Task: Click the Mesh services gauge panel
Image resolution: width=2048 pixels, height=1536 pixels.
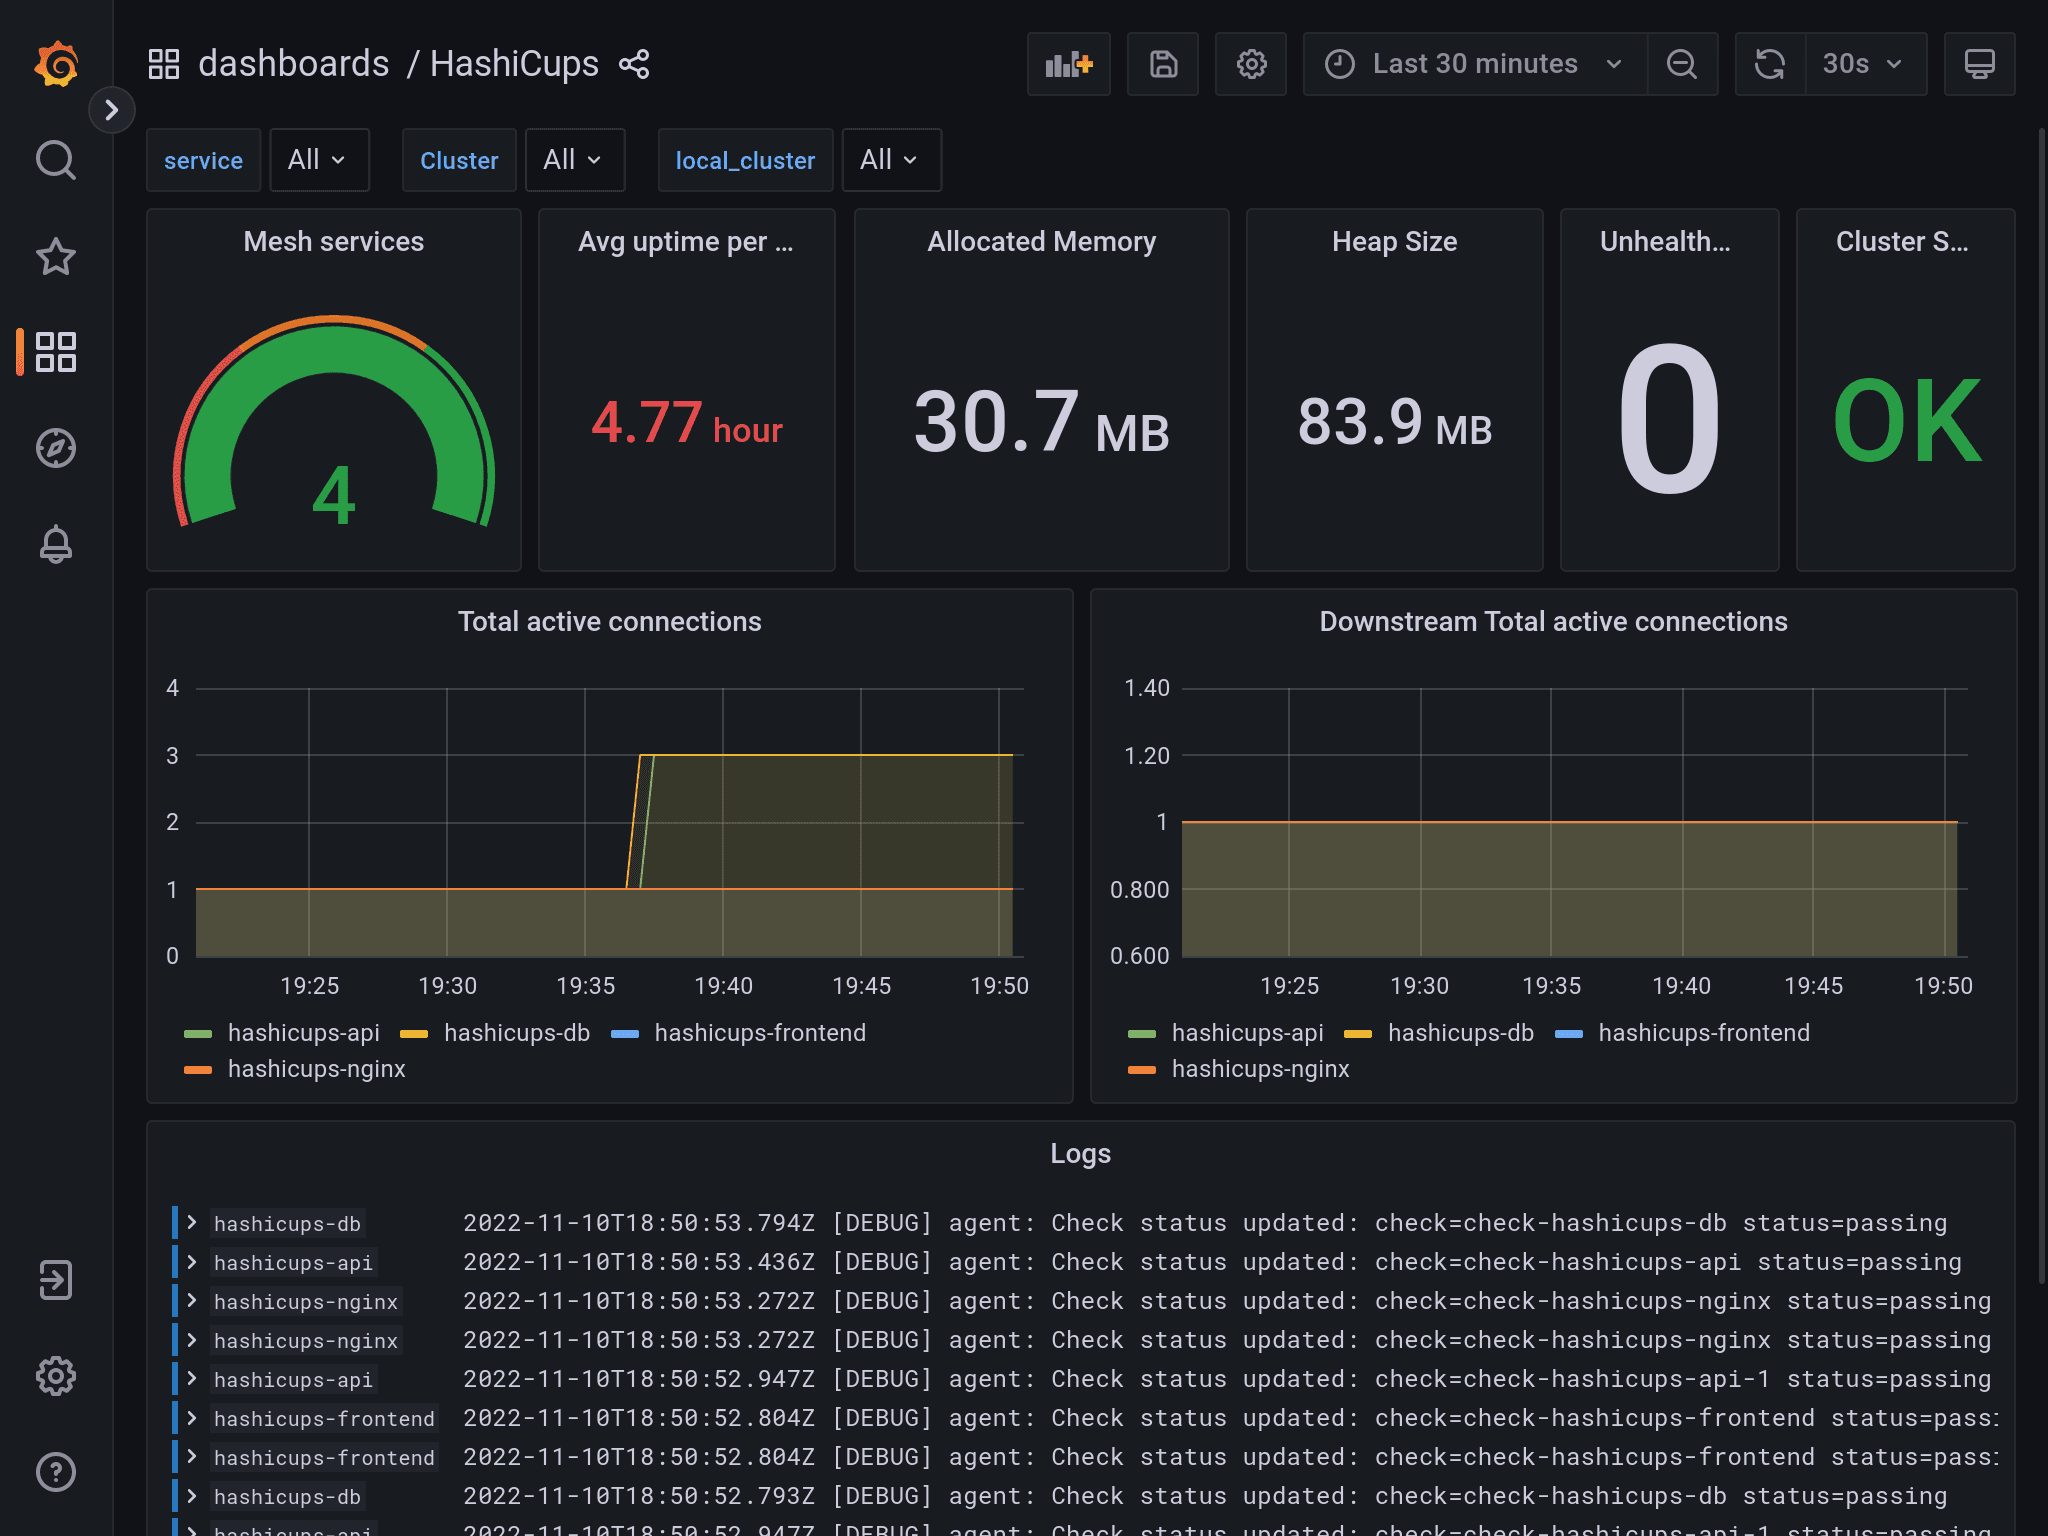Action: pos(334,395)
